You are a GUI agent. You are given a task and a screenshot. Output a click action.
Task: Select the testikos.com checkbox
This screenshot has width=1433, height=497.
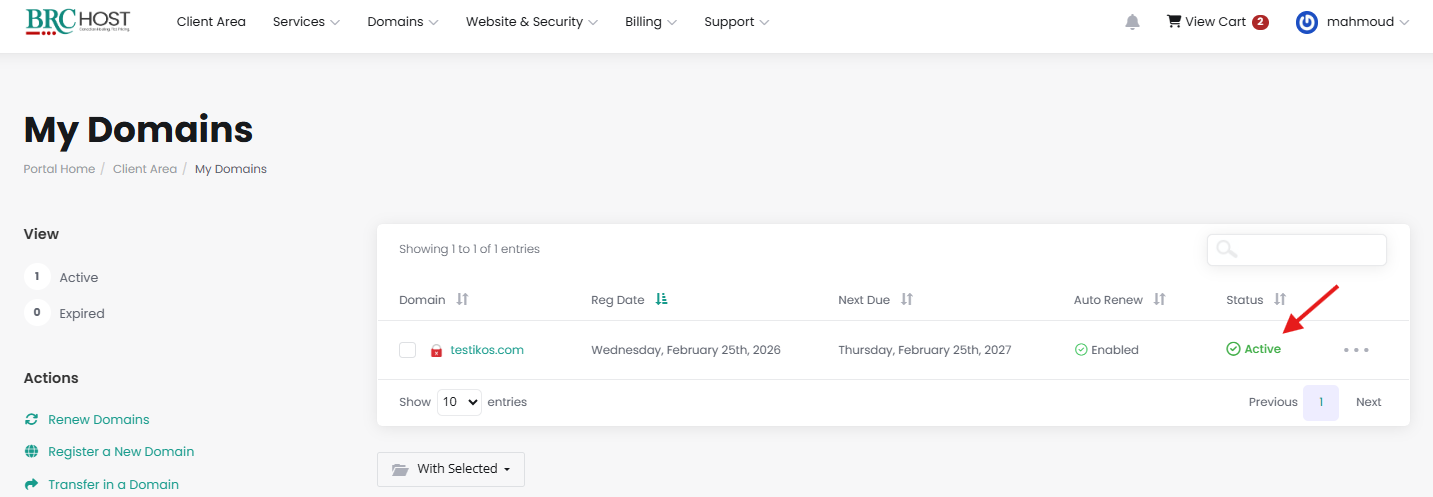point(407,350)
